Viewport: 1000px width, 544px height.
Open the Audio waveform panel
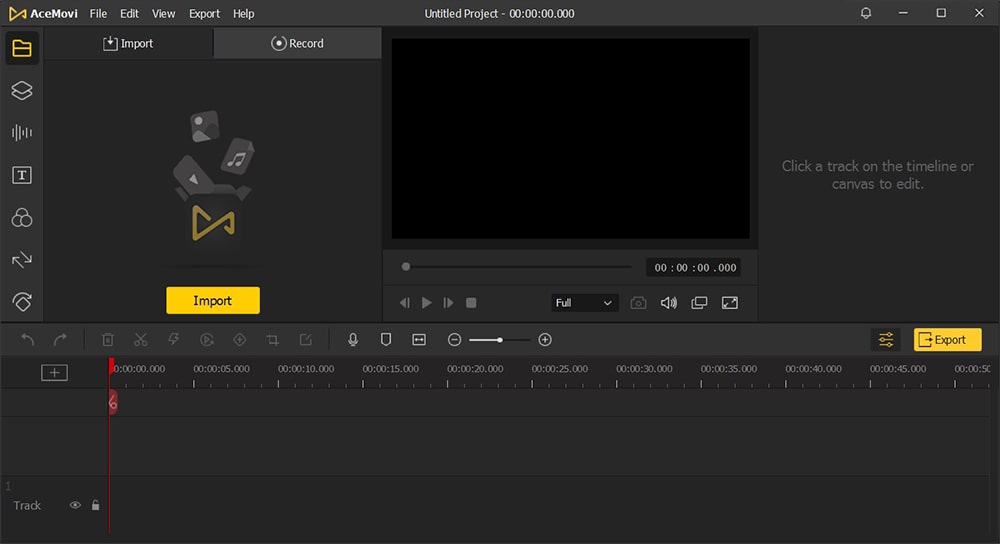pyautogui.click(x=22, y=133)
